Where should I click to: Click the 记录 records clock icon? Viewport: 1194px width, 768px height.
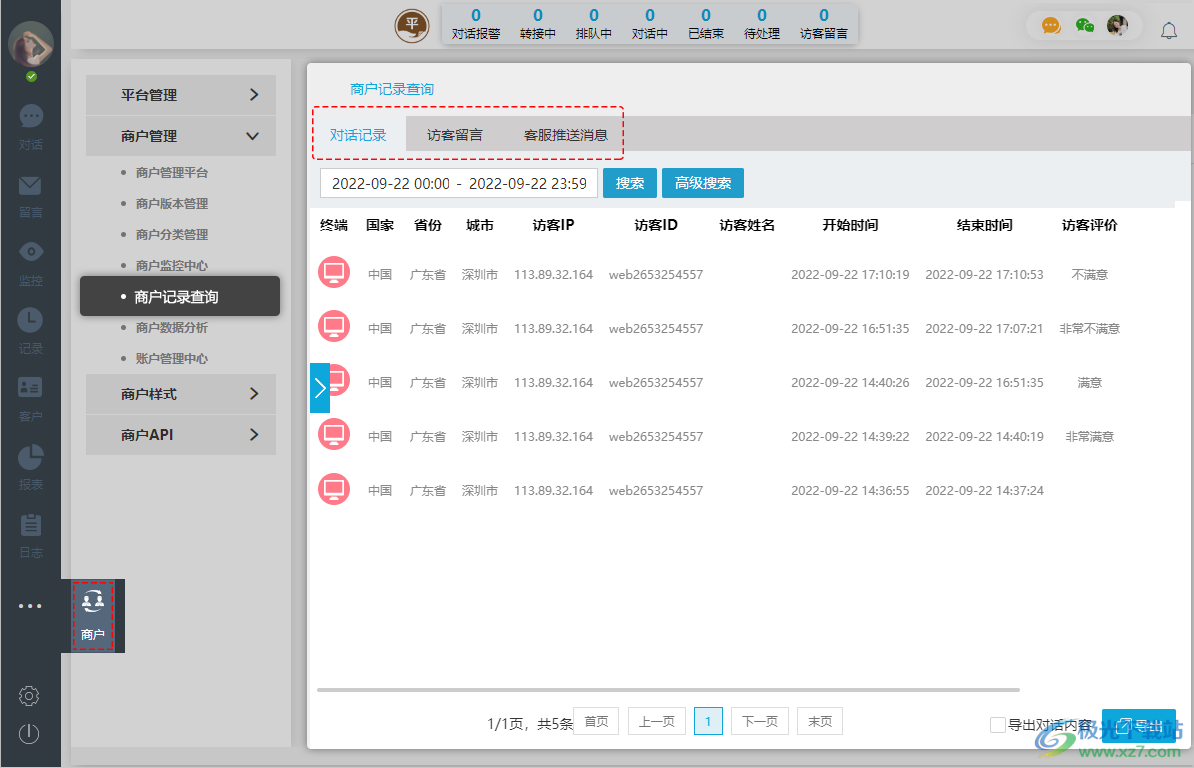tap(31, 320)
